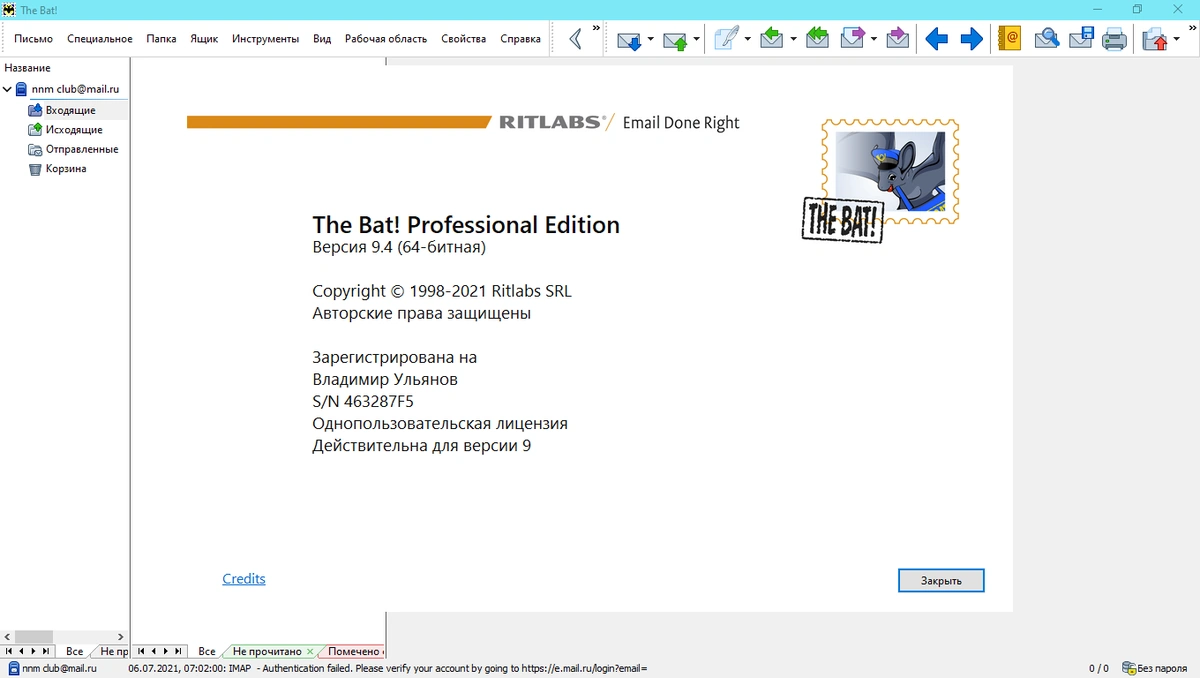Open the Get new mail dropdown arrow
This screenshot has height=678, width=1200.
(651, 40)
